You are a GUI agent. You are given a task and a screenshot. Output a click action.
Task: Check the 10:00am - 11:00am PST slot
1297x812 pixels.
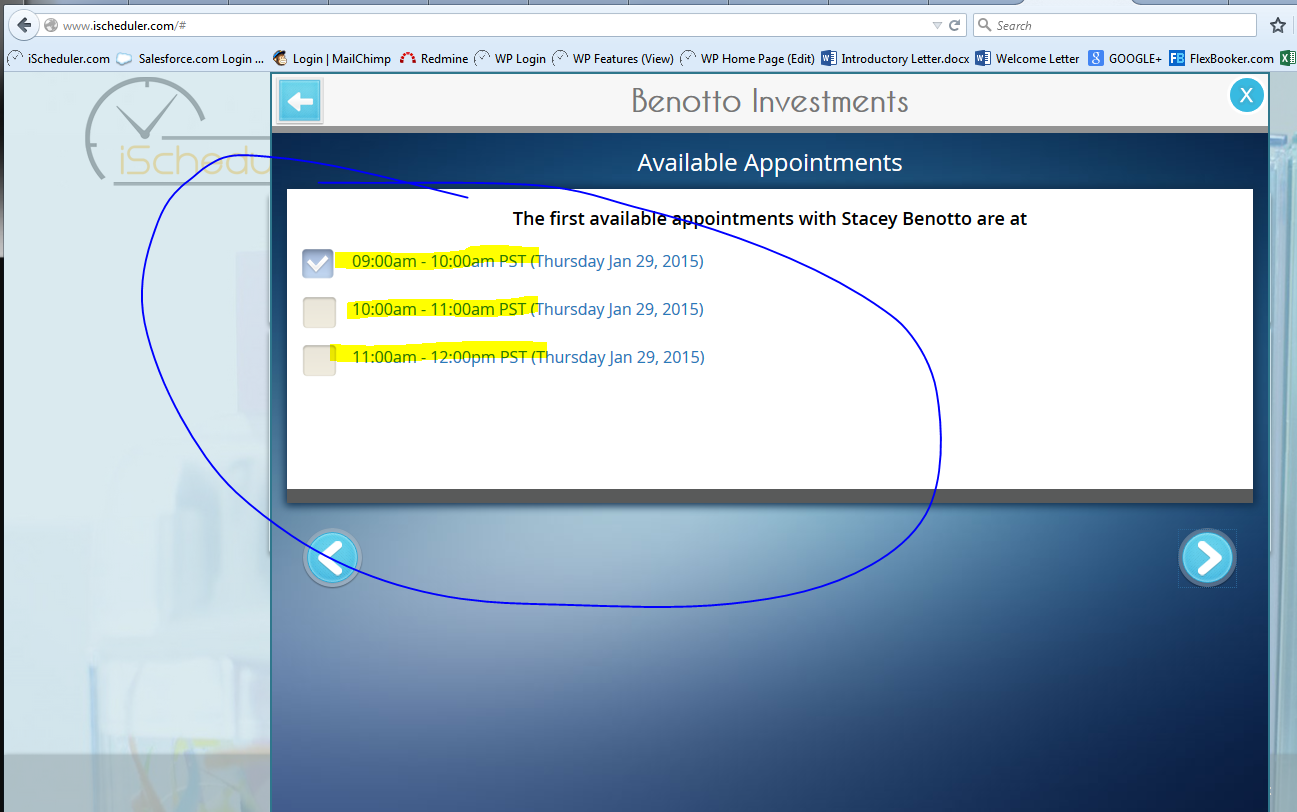coord(319,312)
